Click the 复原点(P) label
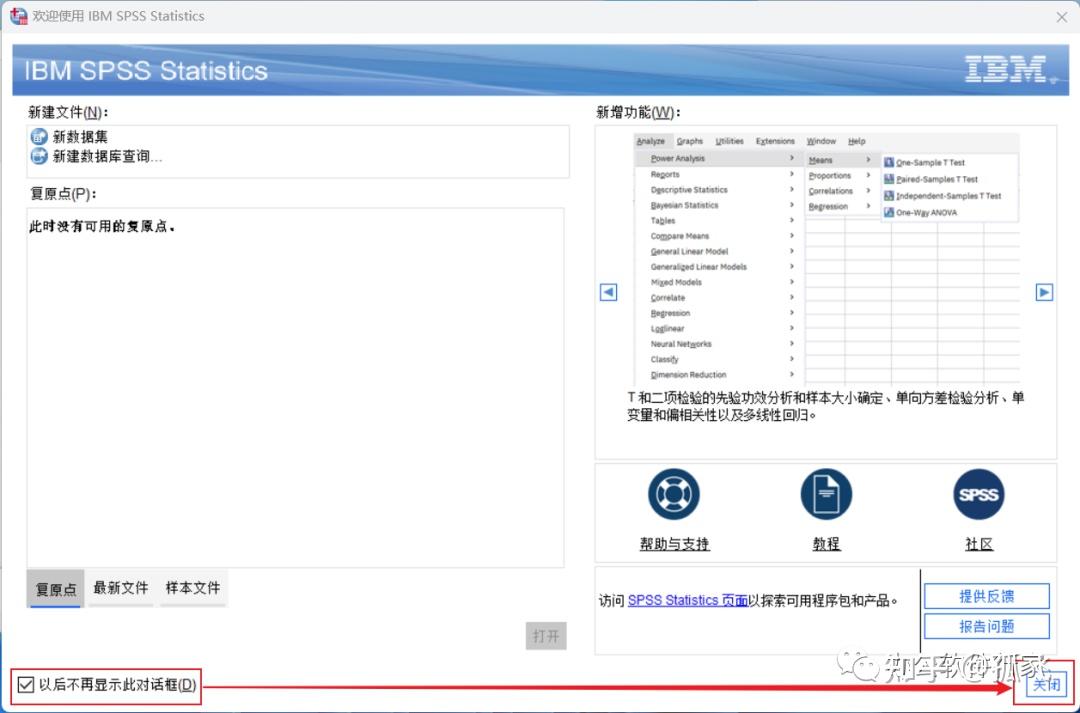Screen dimensions: 1080x713 [63, 194]
